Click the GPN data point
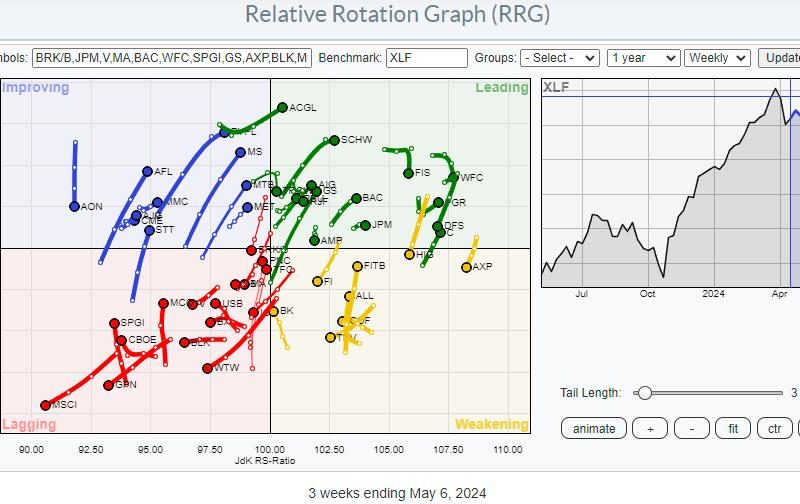The width and height of the screenshot is (800, 504). coord(108,385)
